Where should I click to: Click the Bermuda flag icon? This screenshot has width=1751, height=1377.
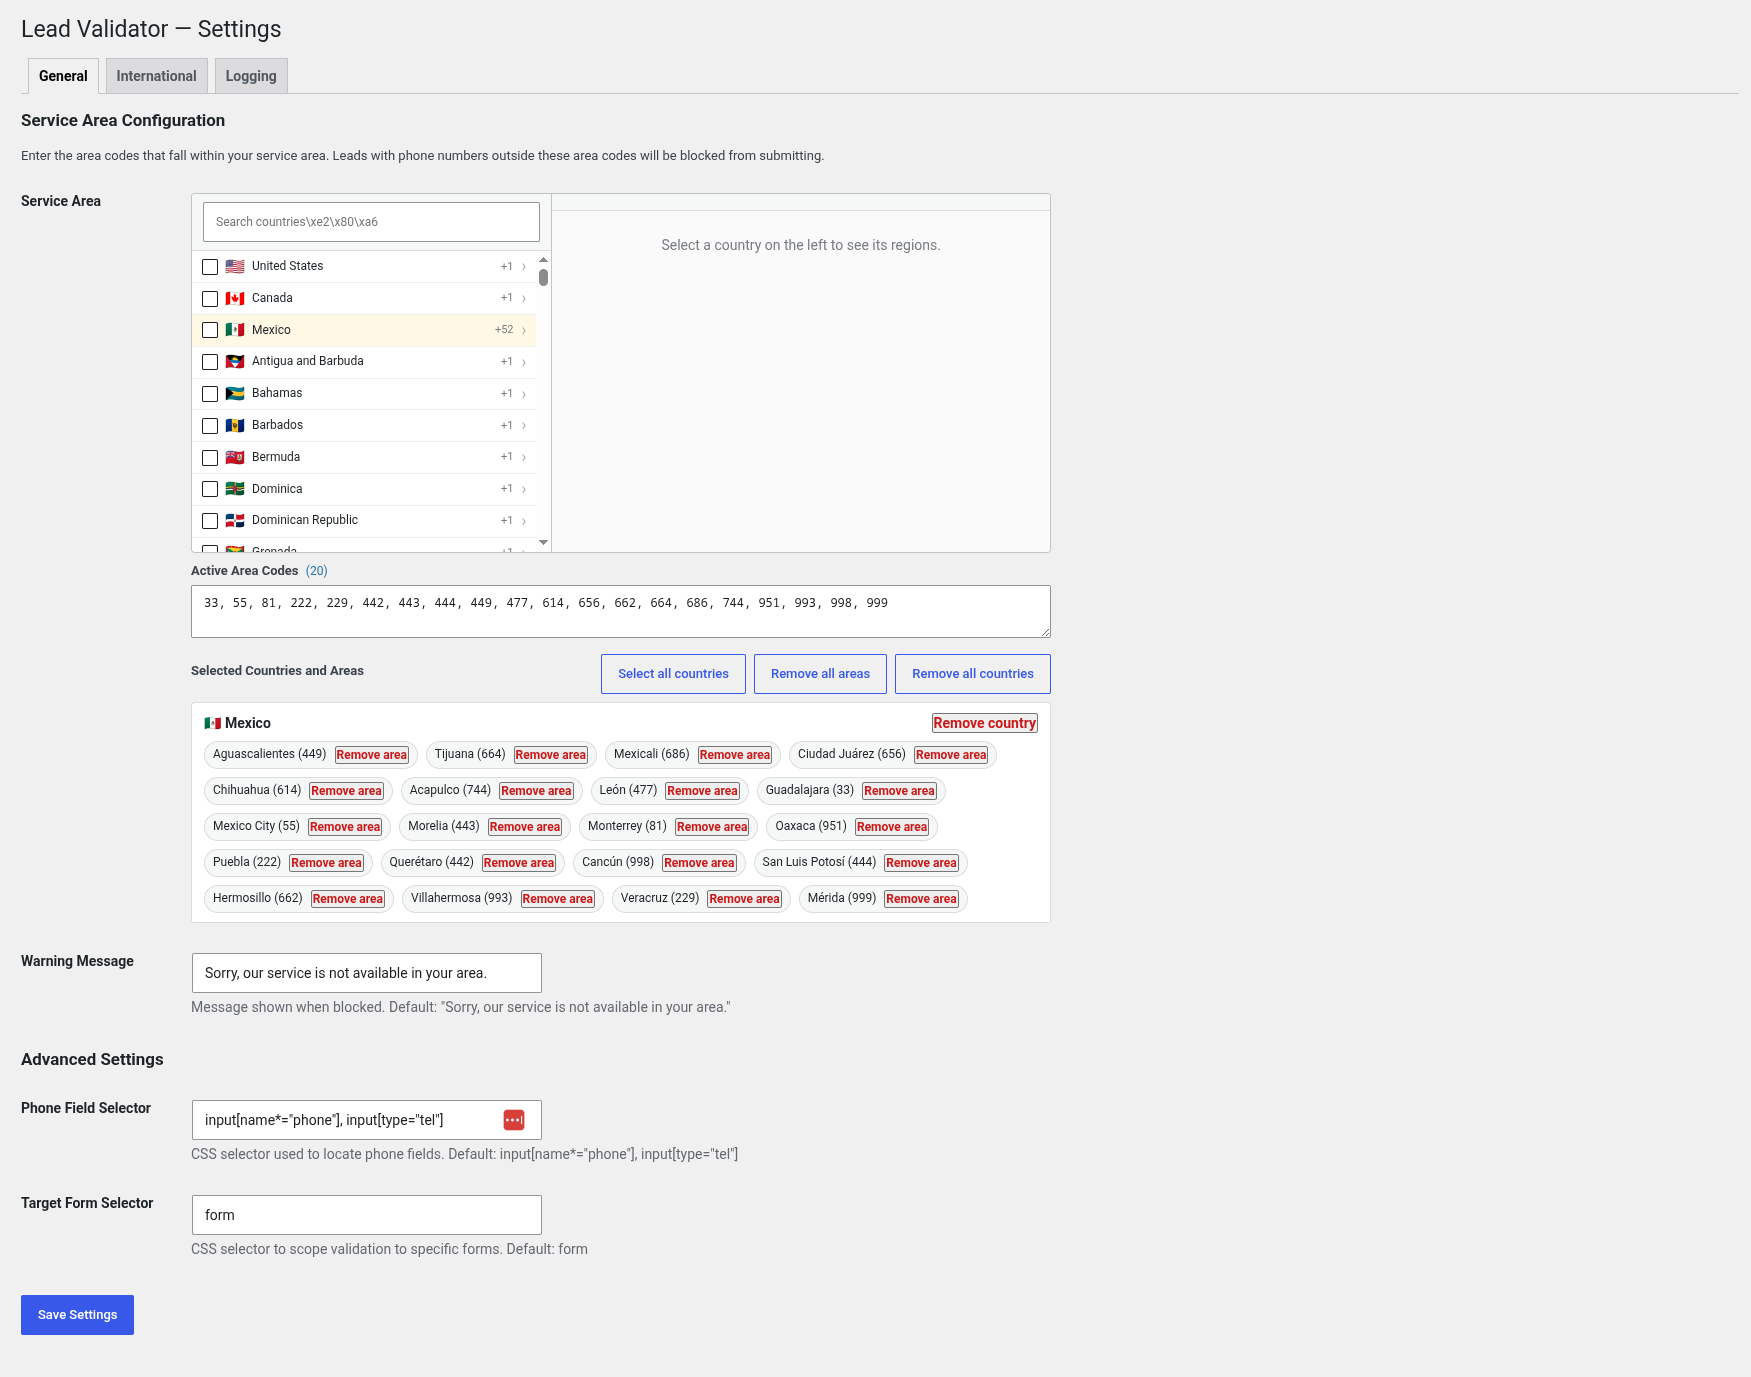[x=235, y=457]
